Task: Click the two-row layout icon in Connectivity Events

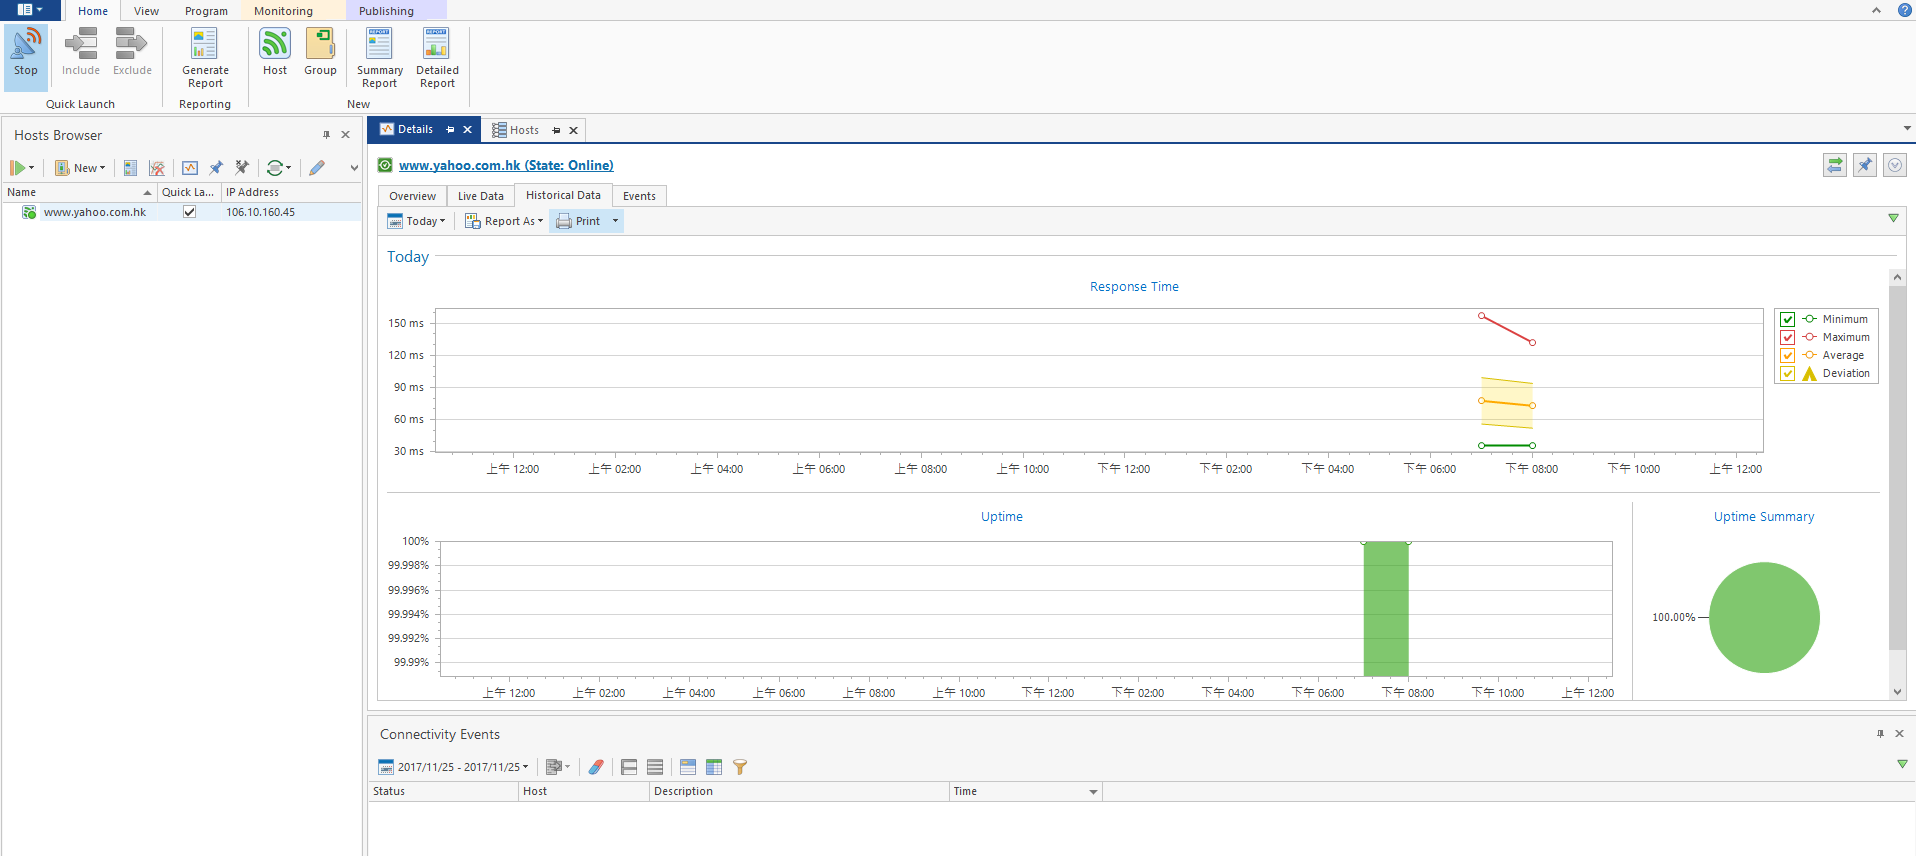Action: click(x=629, y=767)
